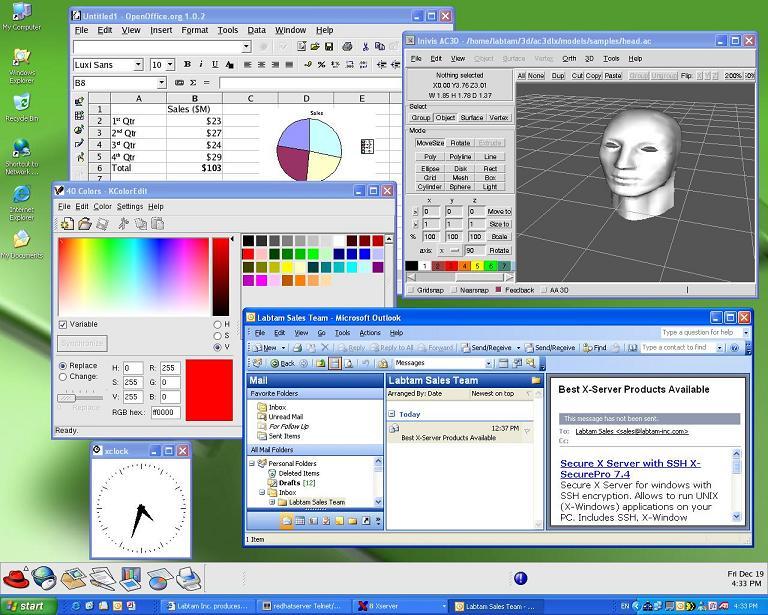This screenshot has height=615, width=768.
Task: Click the Sphere button in AC3D
Action: coord(460,187)
